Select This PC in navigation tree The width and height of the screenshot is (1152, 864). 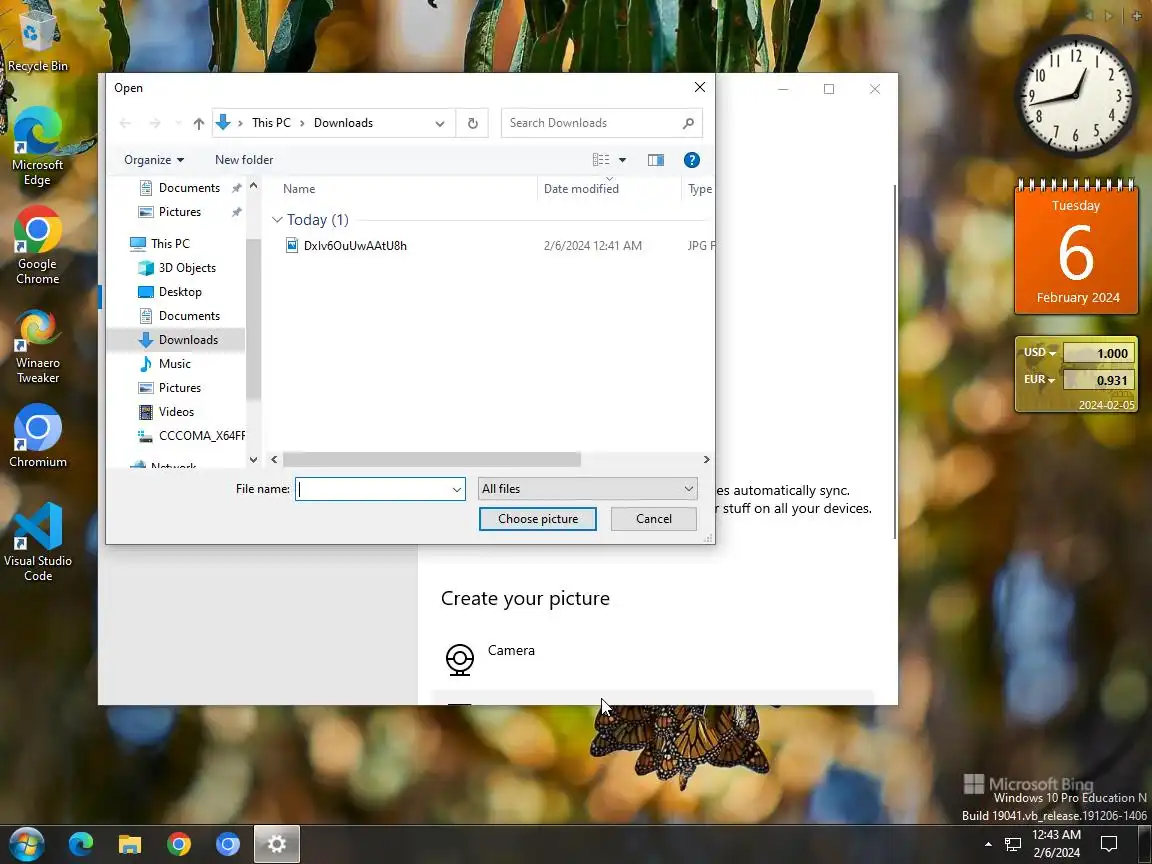point(170,243)
